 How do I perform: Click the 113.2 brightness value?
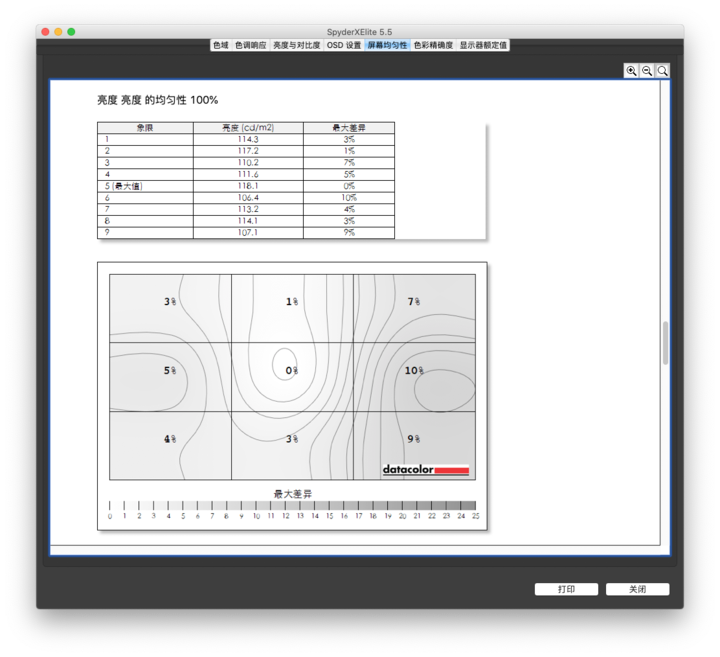(248, 209)
